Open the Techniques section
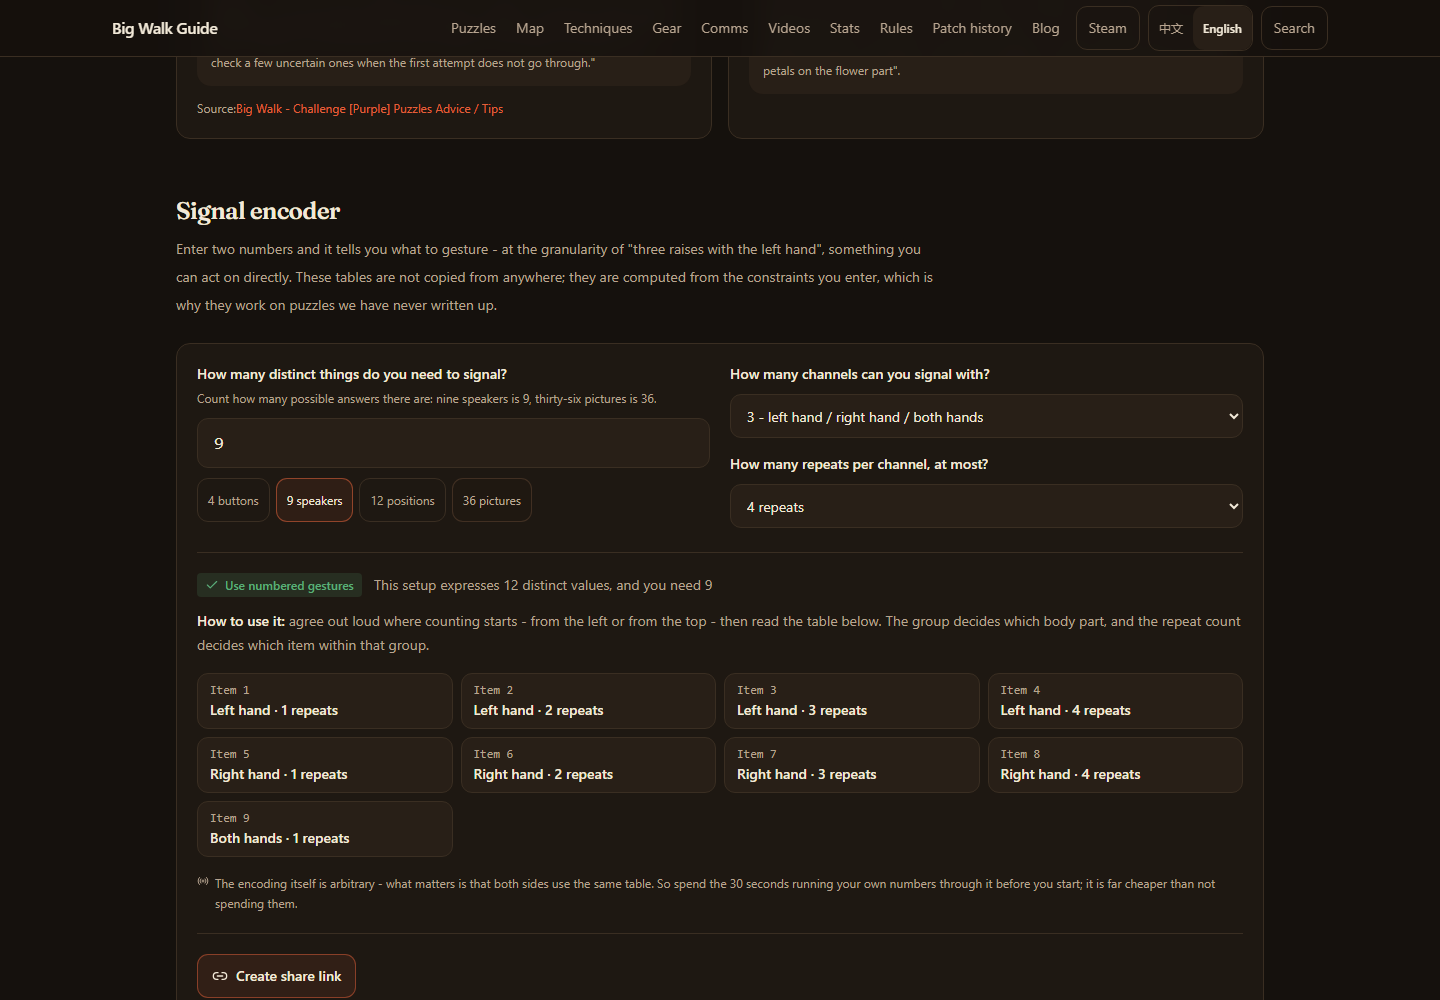1440x1000 pixels. click(598, 28)
